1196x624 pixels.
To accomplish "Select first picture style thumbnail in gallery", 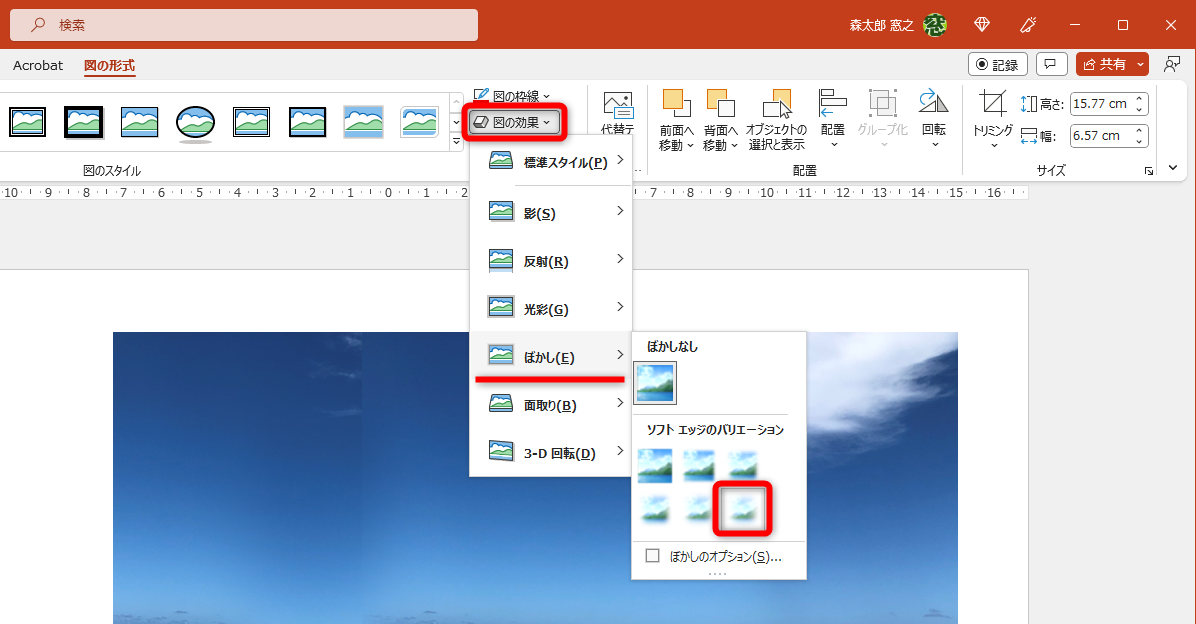I will tap(27, 122).
